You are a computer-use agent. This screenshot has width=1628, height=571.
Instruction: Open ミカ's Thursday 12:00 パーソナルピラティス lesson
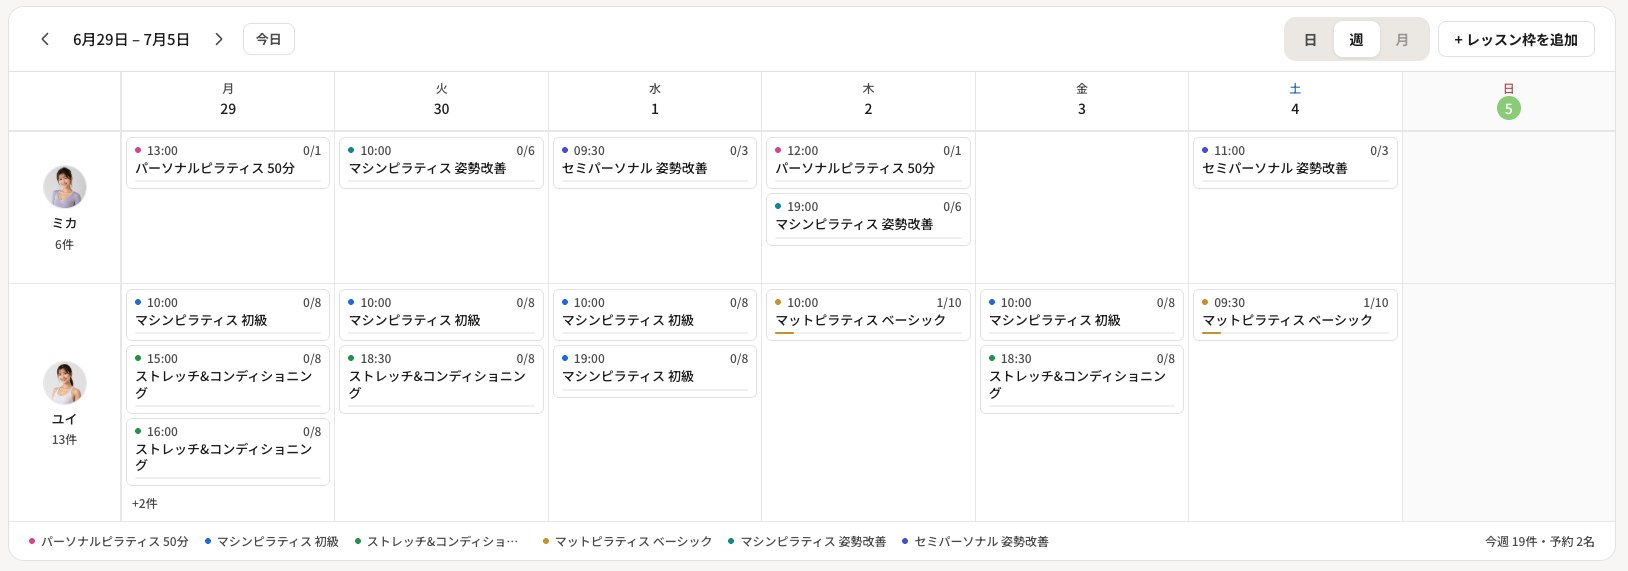(868, 163)
